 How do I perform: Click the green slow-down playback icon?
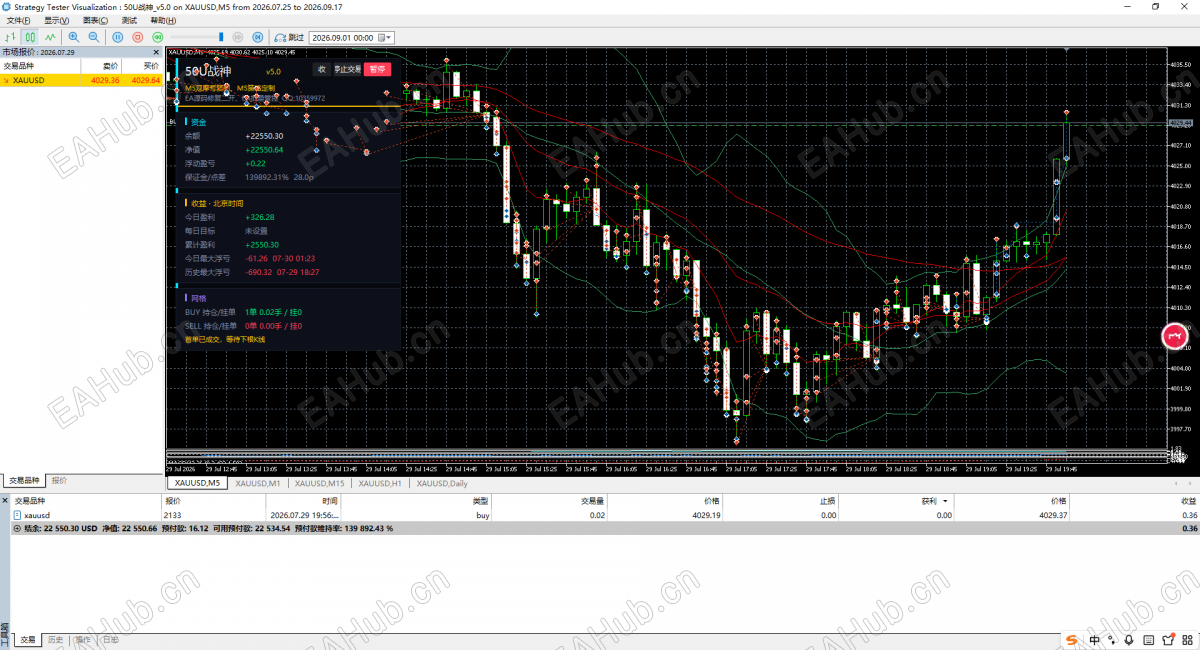158,37
